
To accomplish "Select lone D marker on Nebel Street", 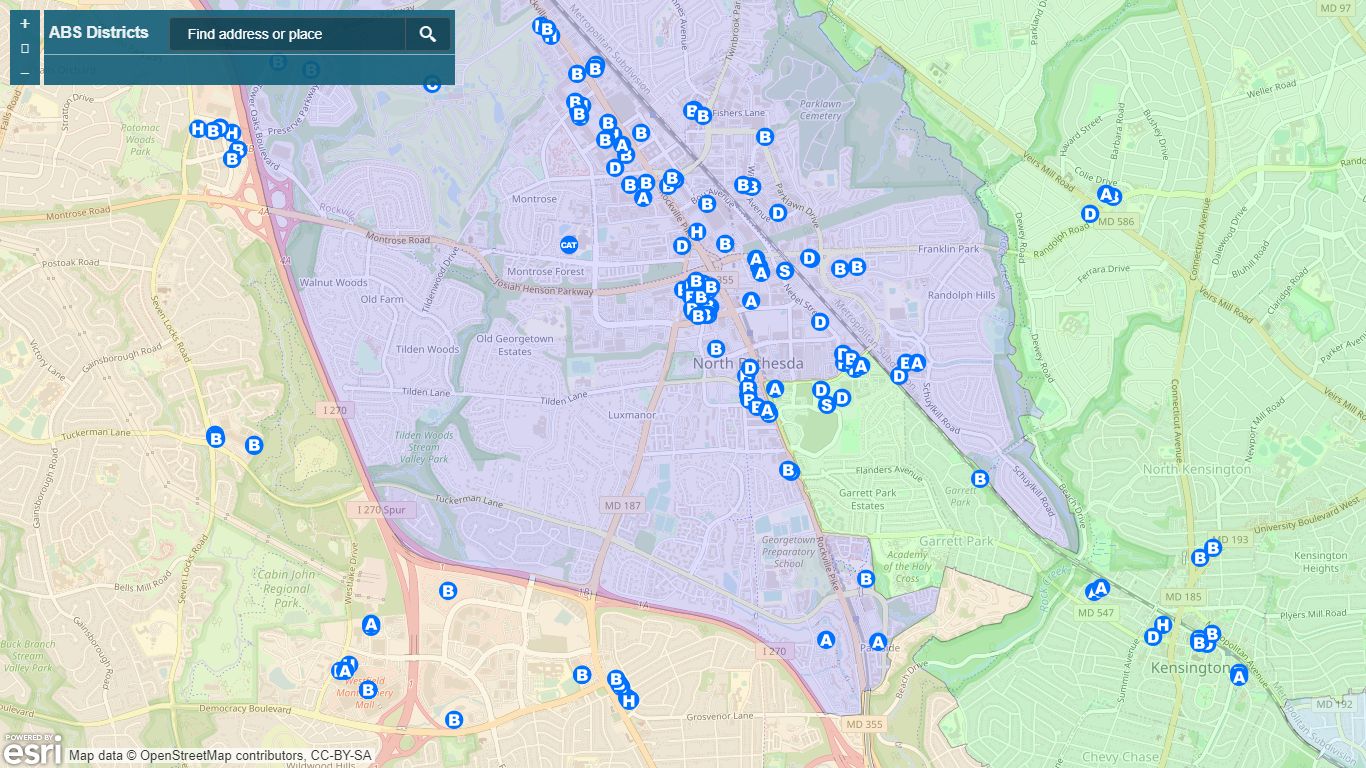I will point(820,322).
